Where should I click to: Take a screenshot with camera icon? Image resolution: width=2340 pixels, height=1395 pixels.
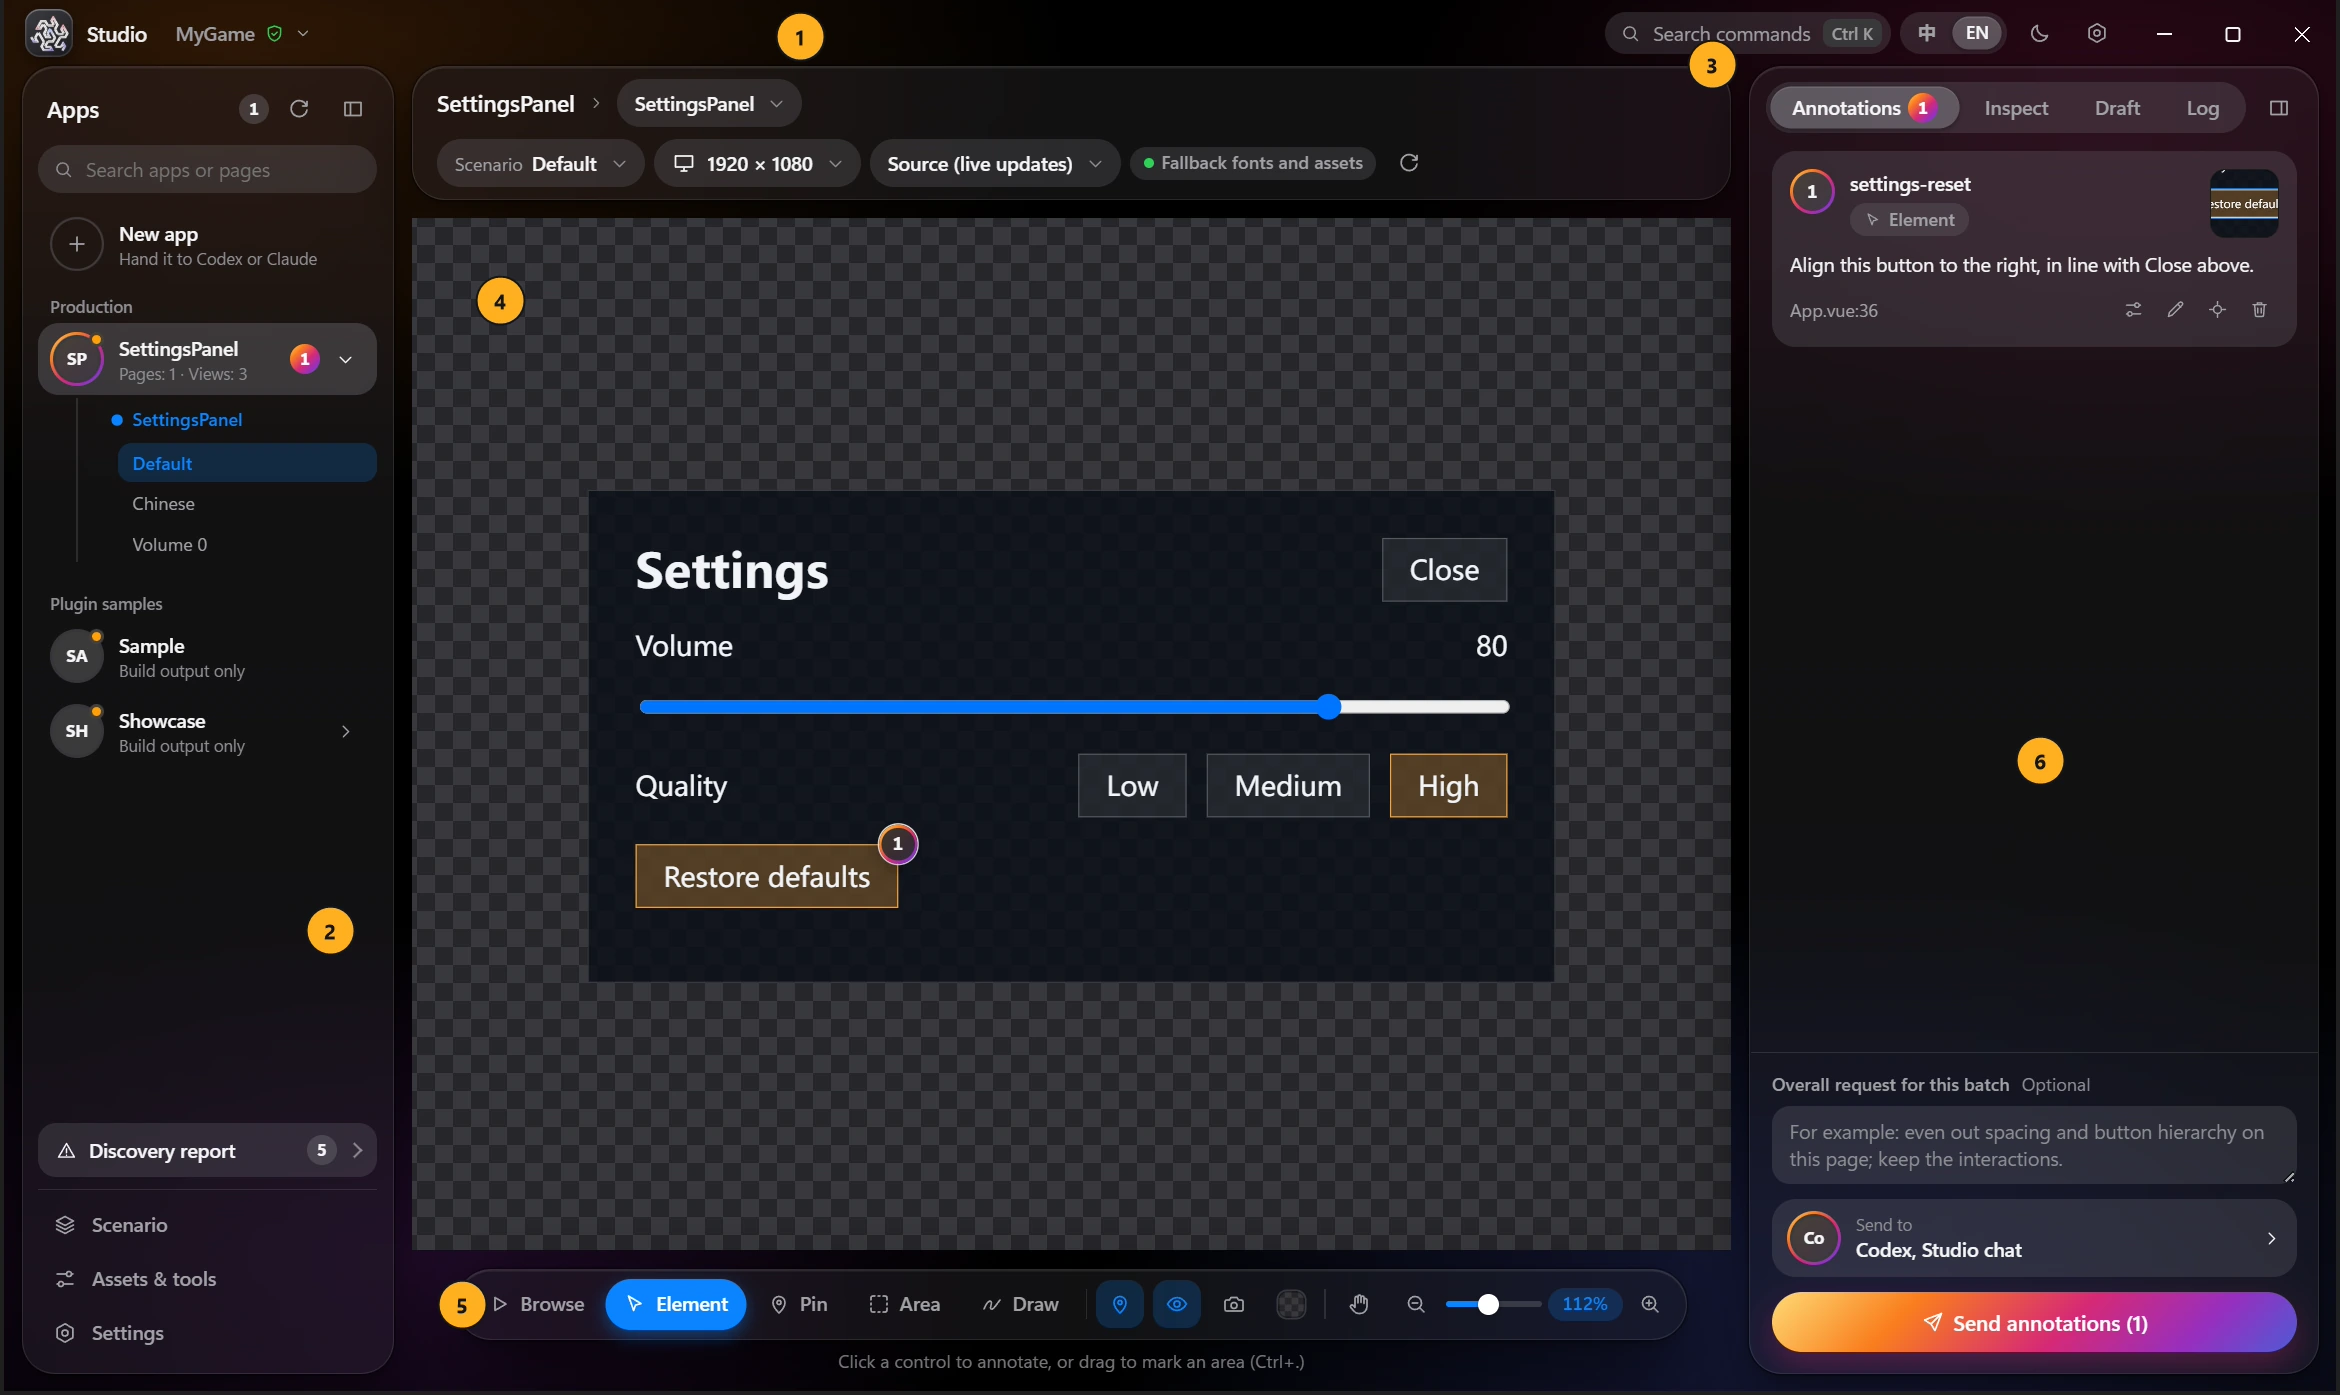pos(1234,1304)
